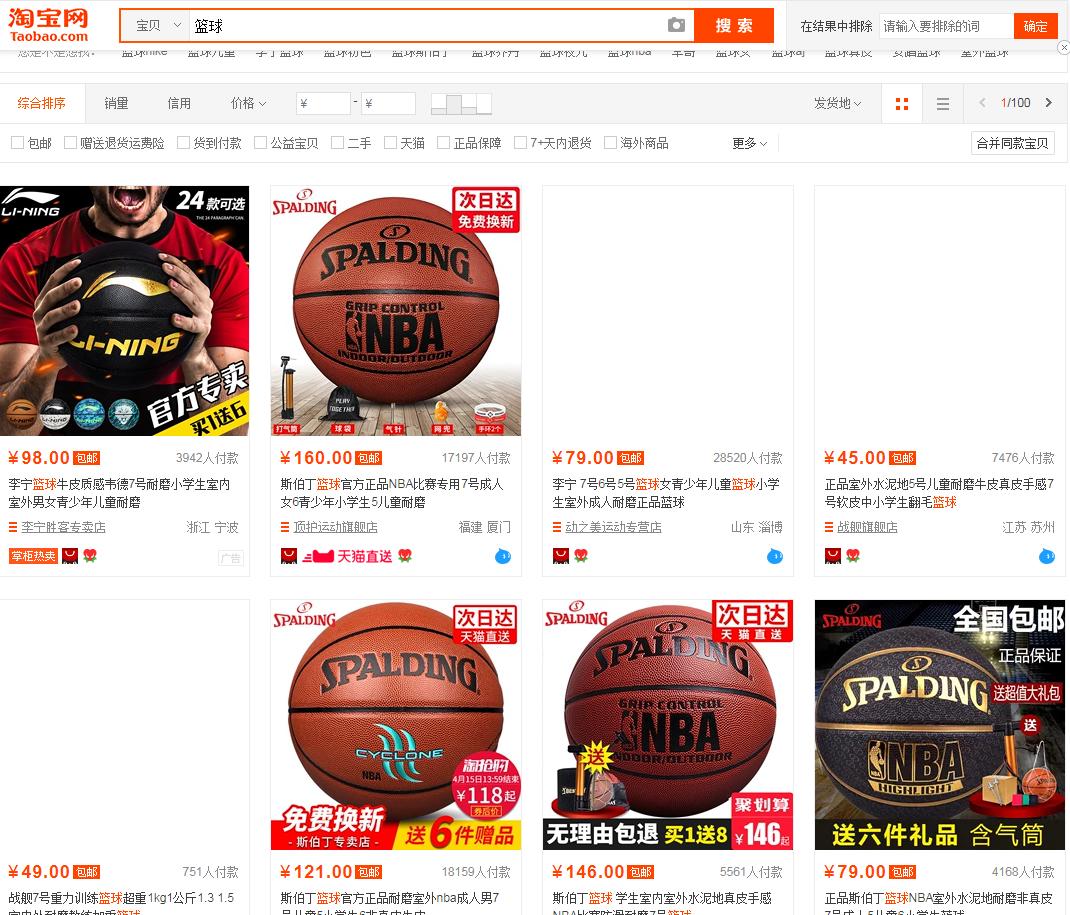This screenshot has height=915, width=1070.
Task: Open title 斯伯丁篮球官方正品NBA比赛专用7号成人
Action: pos(392,493)
